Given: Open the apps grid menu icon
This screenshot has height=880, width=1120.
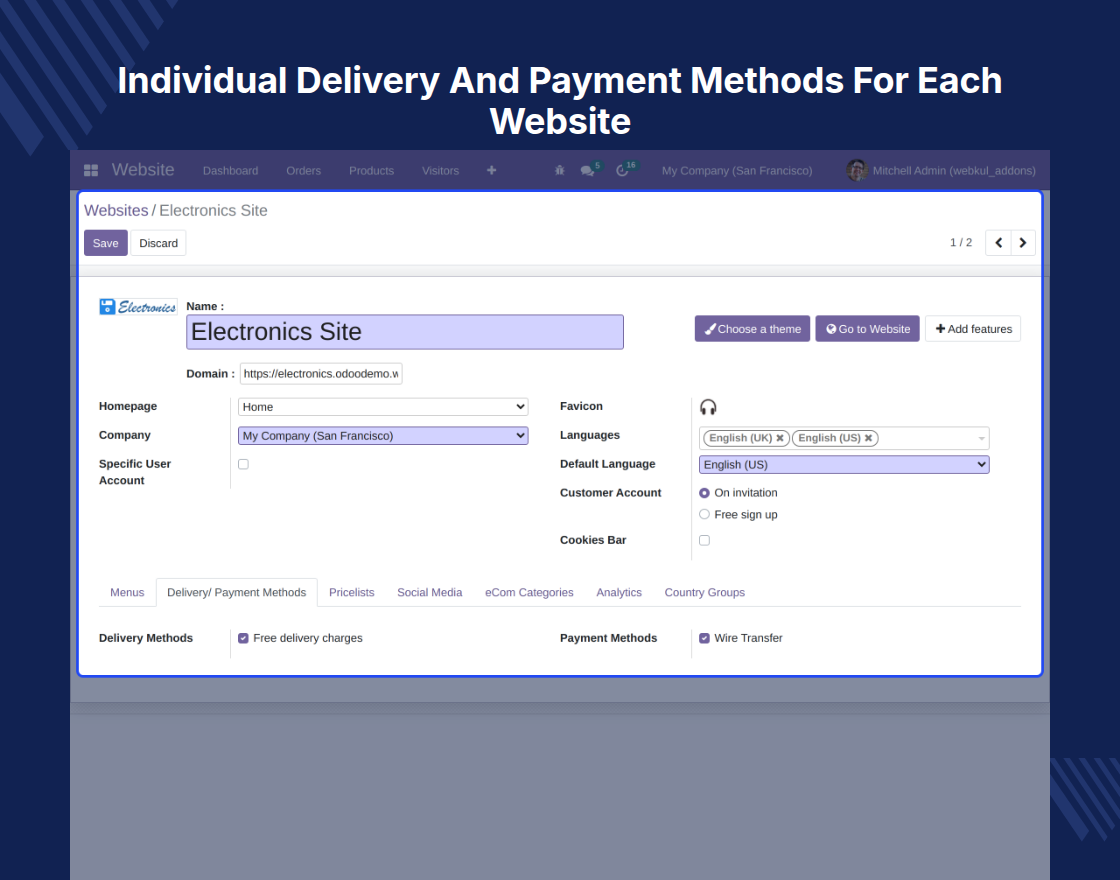Looking at the screenshot, I should pyautogui.click(x=91, y=170).
